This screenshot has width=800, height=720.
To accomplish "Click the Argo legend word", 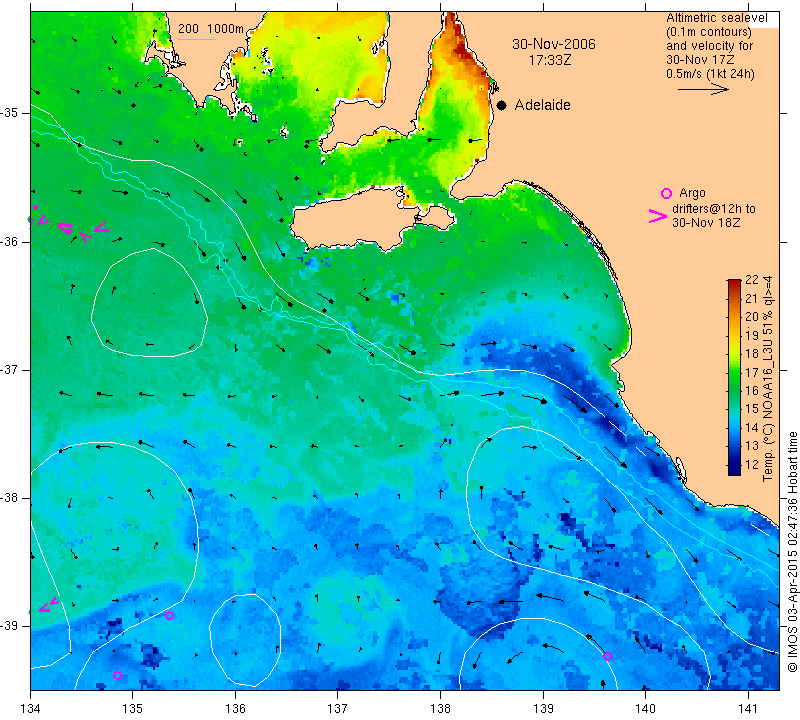I will tap(692, 193).
